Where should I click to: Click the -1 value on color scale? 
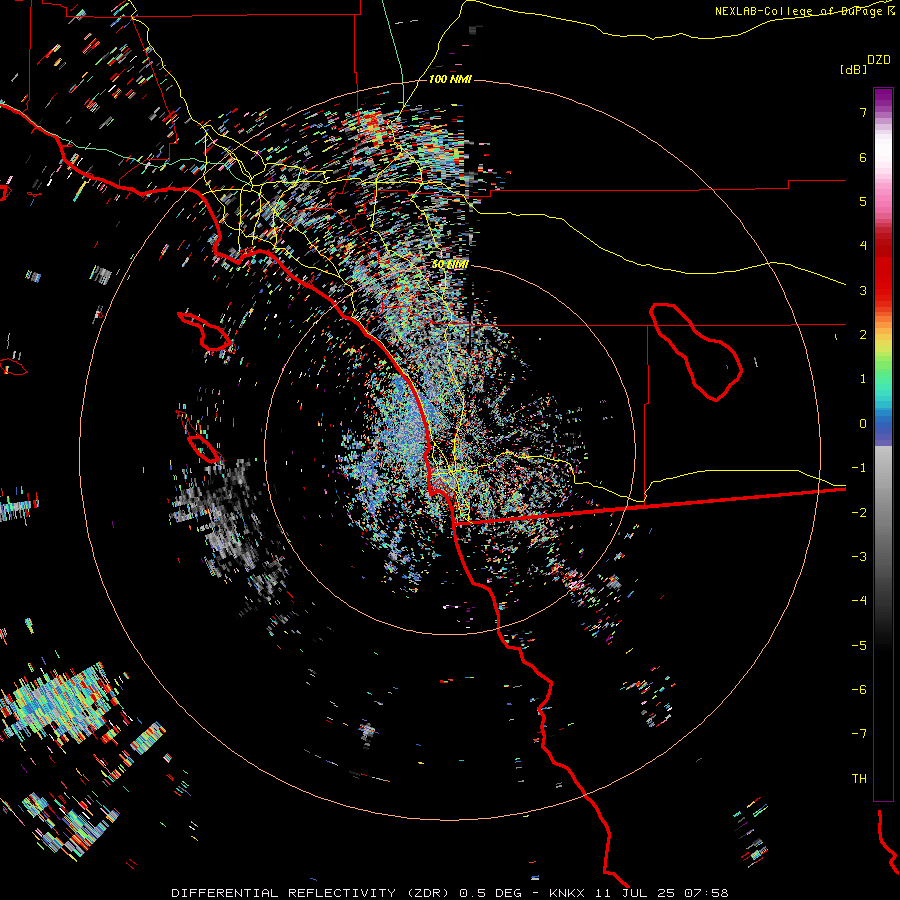[859, 468]
